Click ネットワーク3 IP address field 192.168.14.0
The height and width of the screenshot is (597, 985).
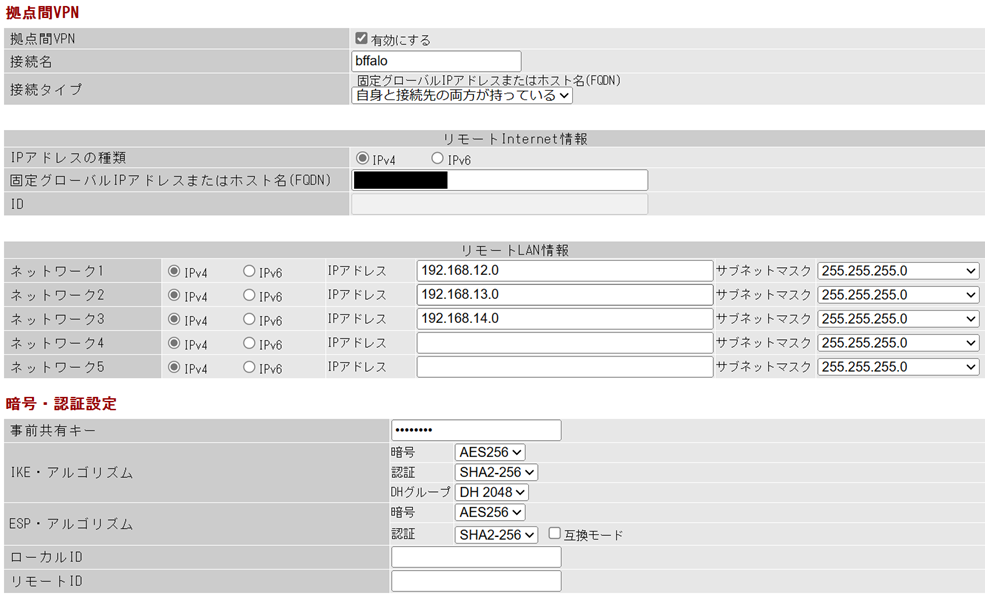pyautogui.click(x=564, y=319)
